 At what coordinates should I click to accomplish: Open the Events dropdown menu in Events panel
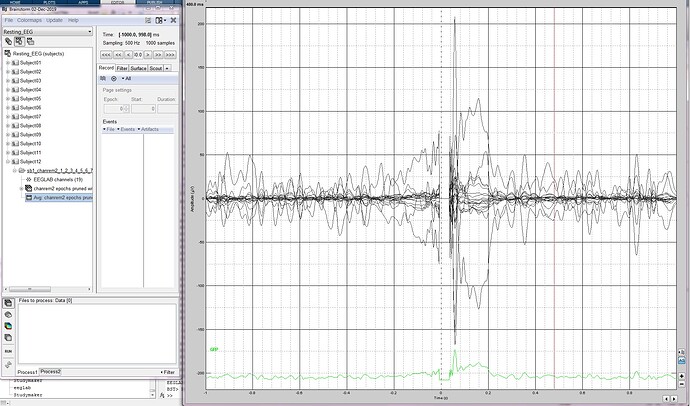coord(126,129)
